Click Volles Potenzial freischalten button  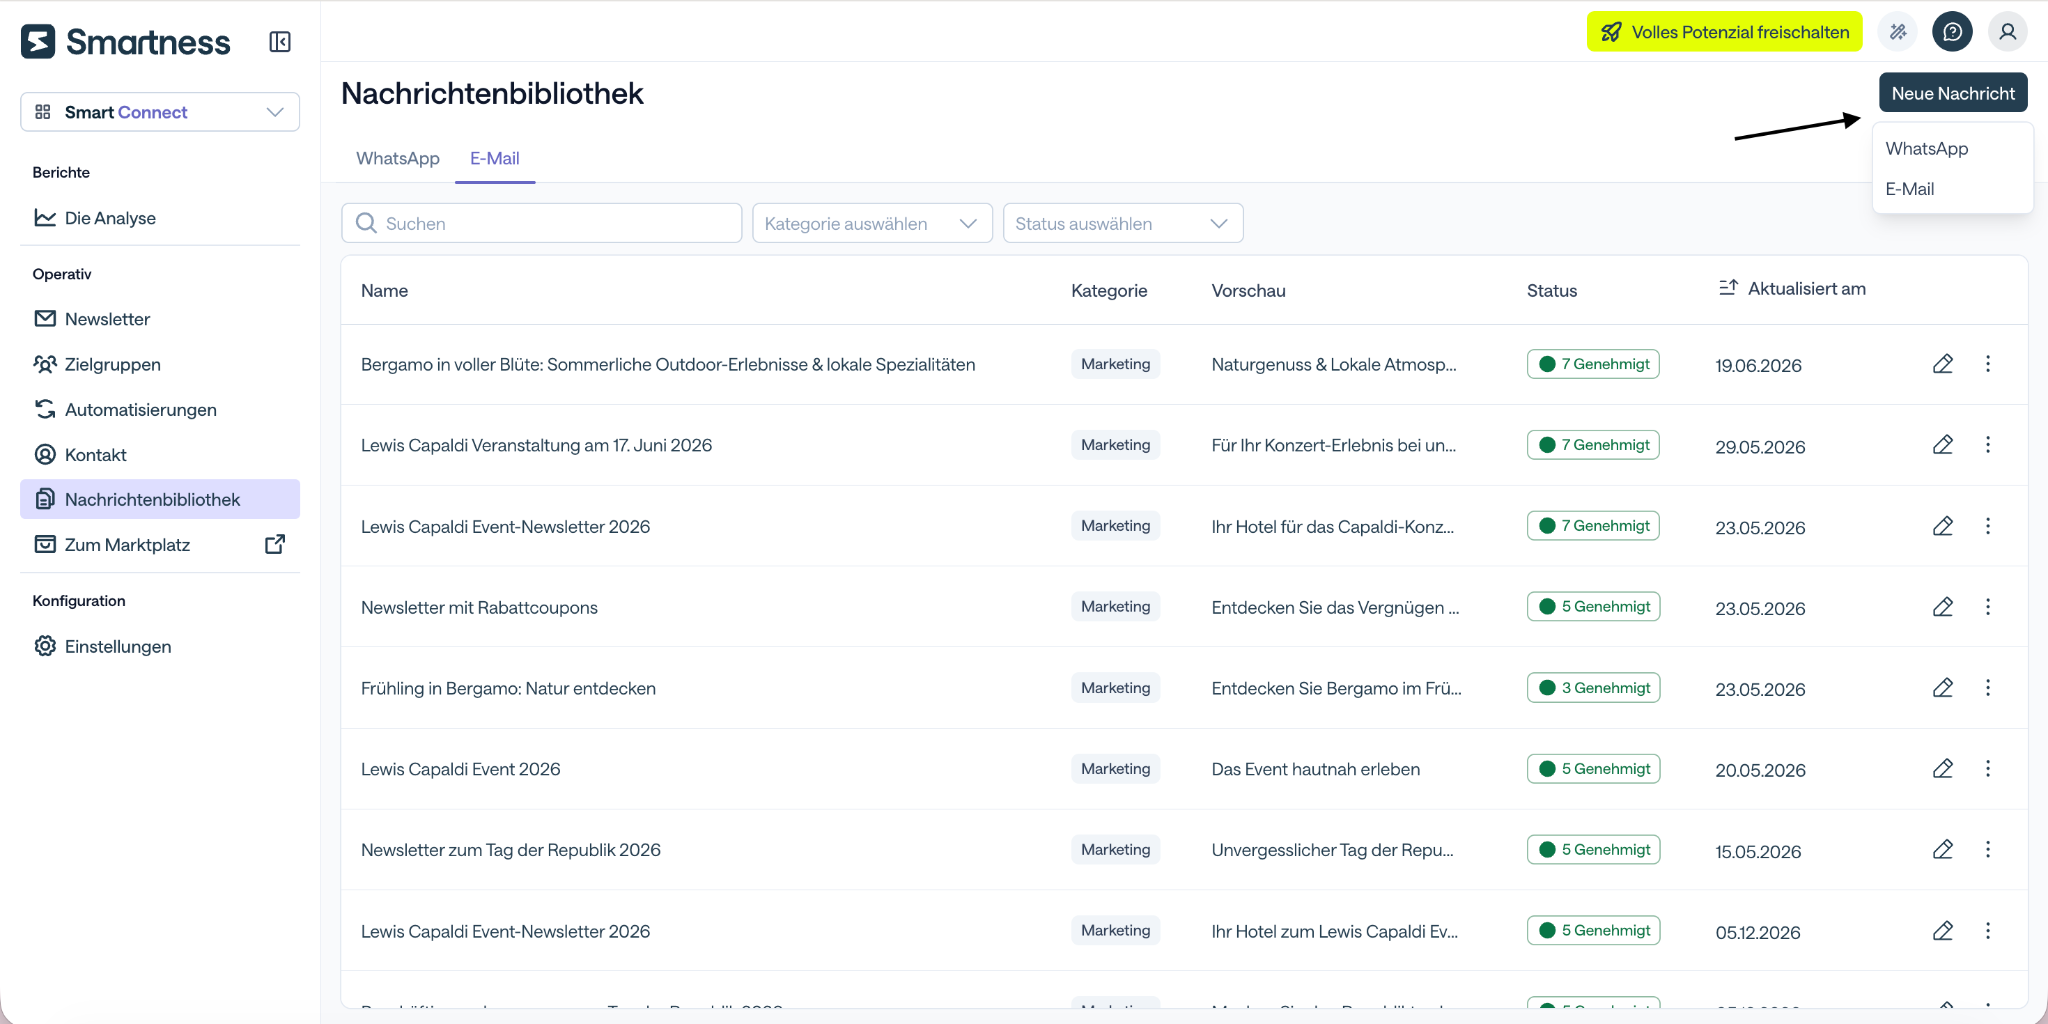[1725, 32]
